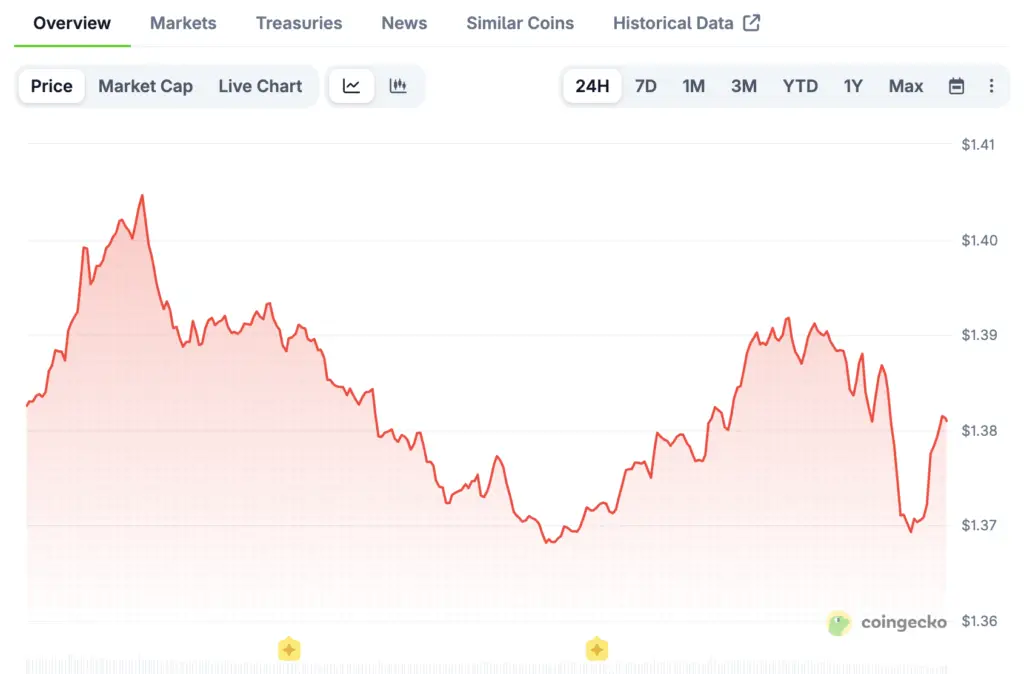Set time range to 1M
The height and width of the screenshot is (674, 1024).
tap(694, 86)
